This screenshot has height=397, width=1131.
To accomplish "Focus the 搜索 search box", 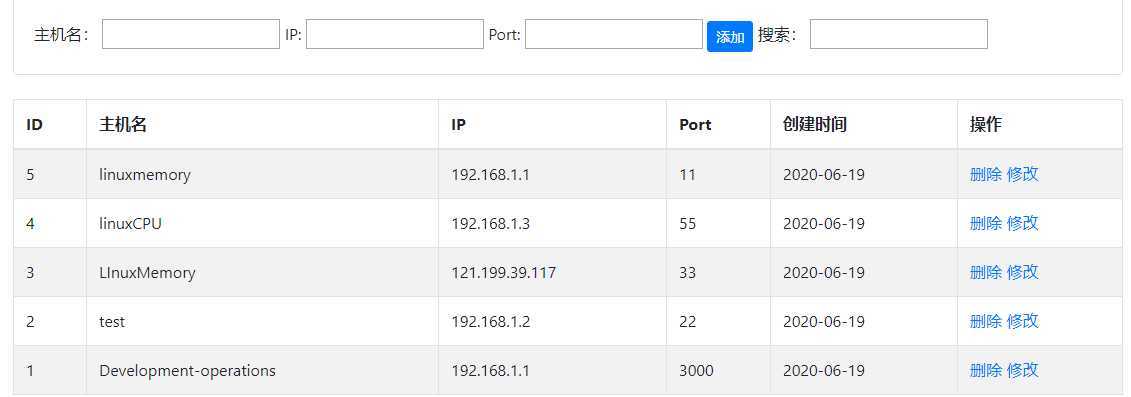I will click(899, 34).
